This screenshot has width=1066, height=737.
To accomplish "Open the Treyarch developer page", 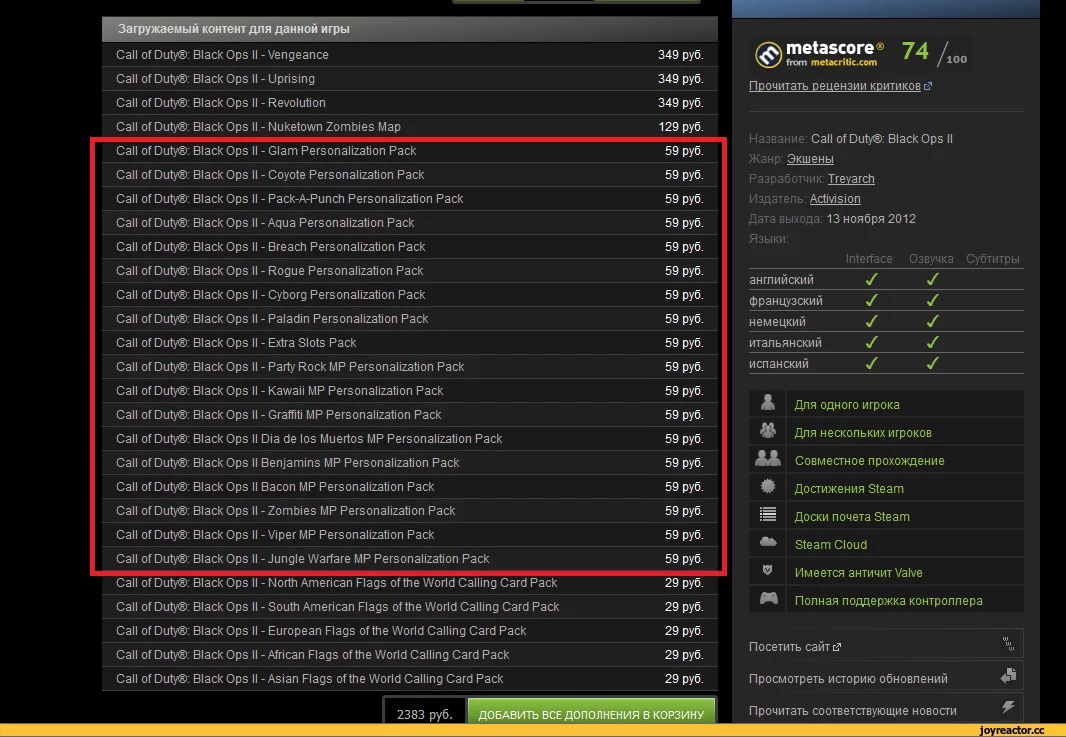I will tap(850, 178).
